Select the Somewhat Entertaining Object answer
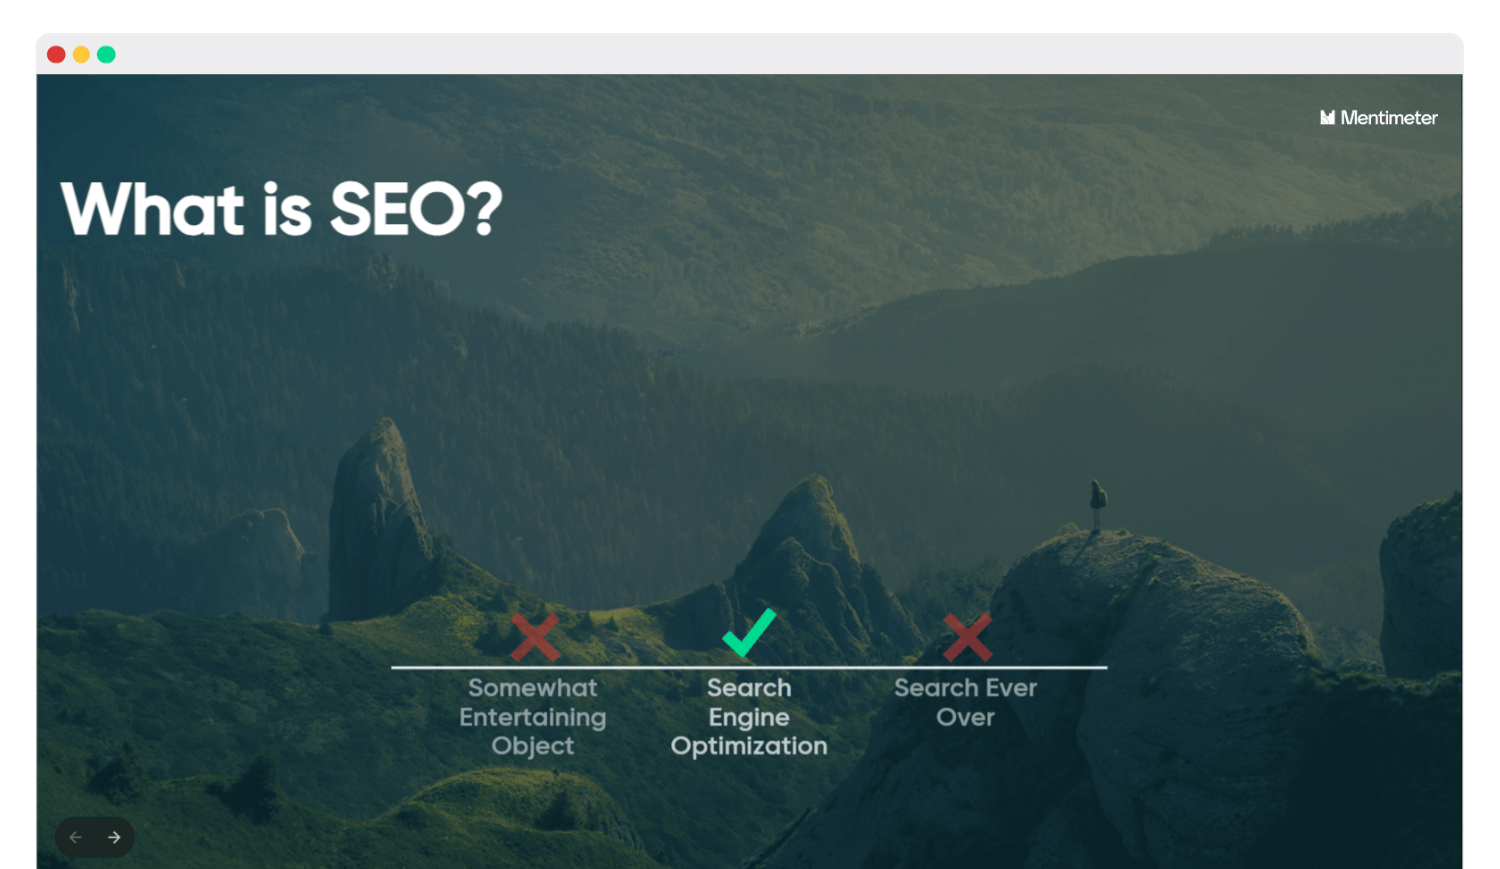This screenshot has height=869, width=1500. coord(533,717)
